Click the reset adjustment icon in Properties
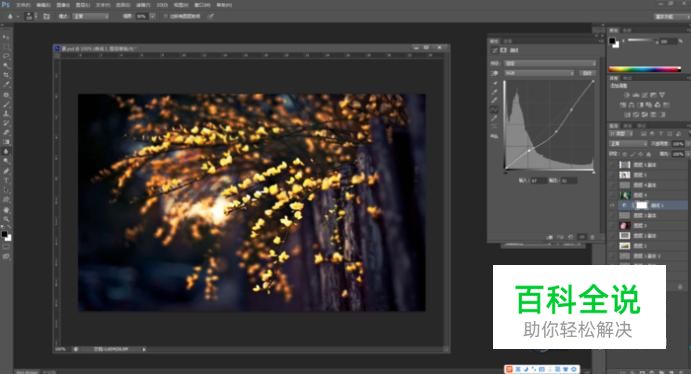The width and height of the screenshot is (691, 374). 571,237
